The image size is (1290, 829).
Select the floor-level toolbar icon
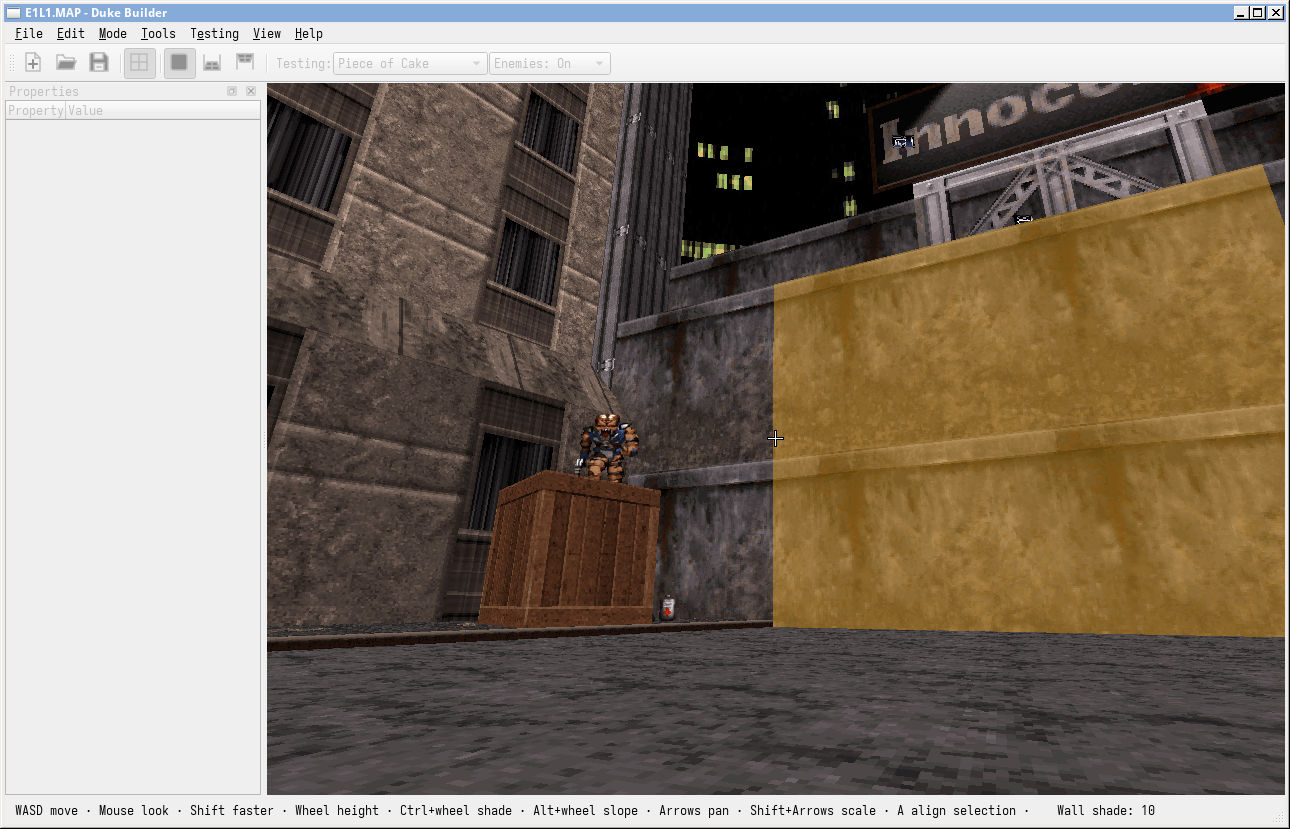click(x=212, y=63)
